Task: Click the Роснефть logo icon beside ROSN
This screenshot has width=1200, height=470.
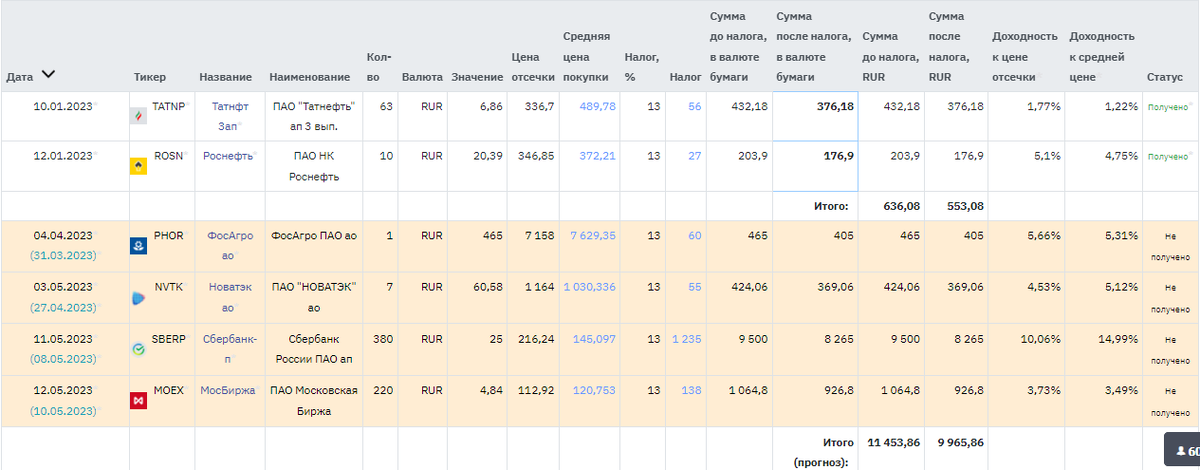Action: [x=140, y=166]
